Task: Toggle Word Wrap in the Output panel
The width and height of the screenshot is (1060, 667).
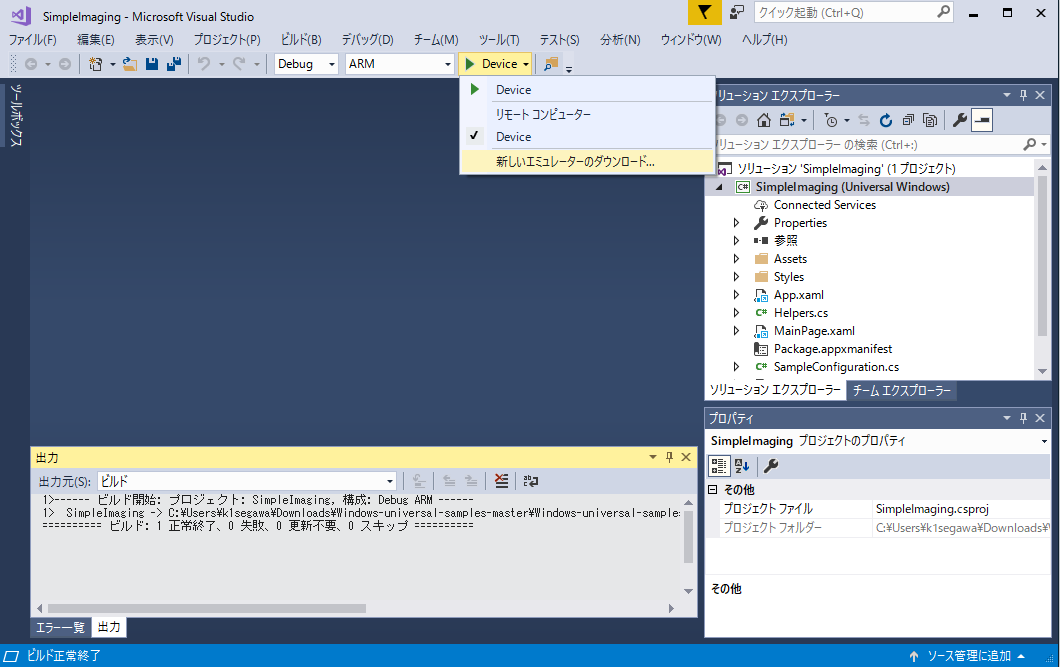Action: (x=531, y=481)
